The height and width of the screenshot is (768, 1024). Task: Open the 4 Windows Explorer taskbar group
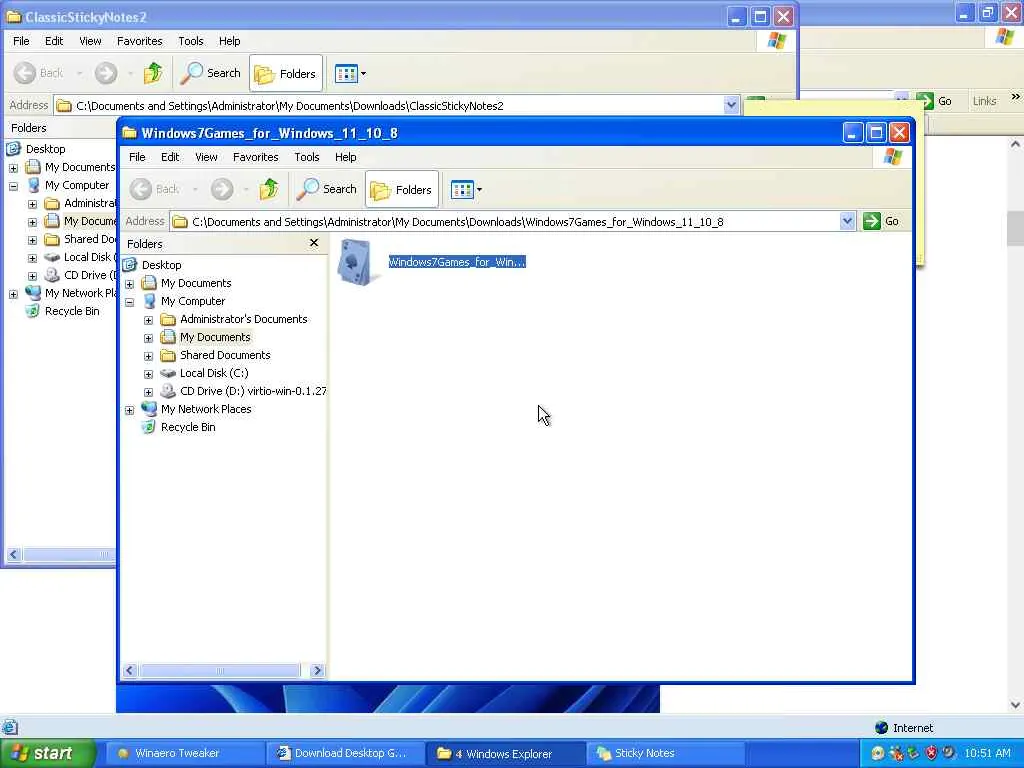pos(503,753)
